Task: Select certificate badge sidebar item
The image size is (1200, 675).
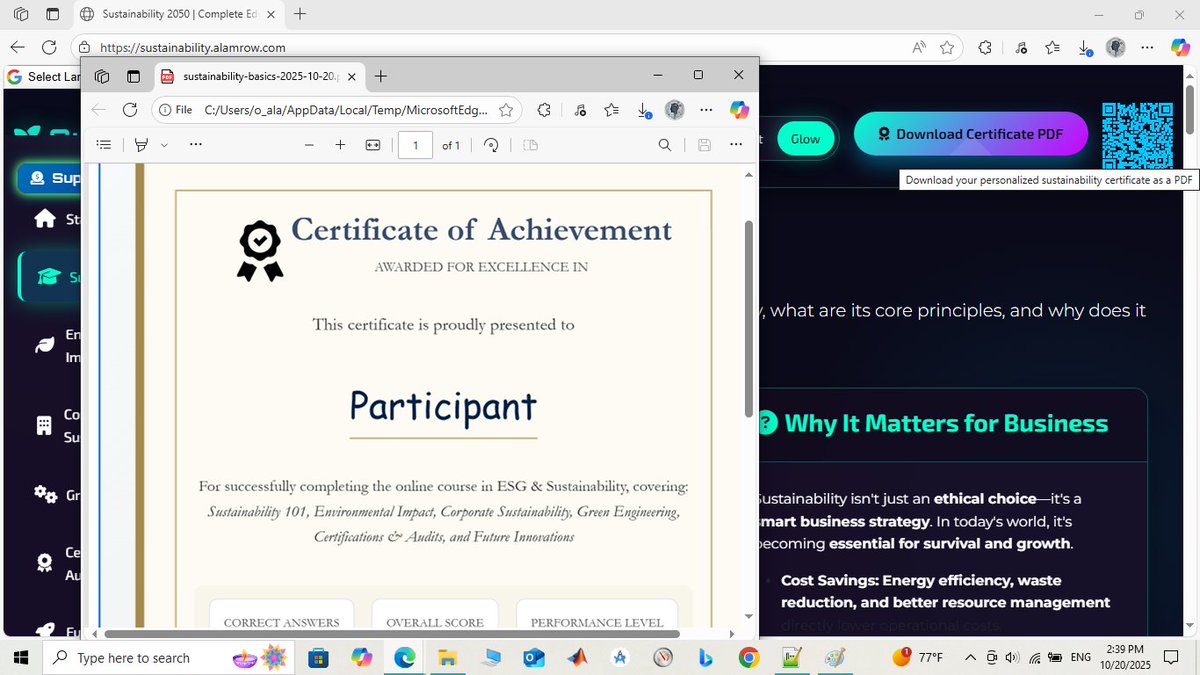Action: point(44,562)
